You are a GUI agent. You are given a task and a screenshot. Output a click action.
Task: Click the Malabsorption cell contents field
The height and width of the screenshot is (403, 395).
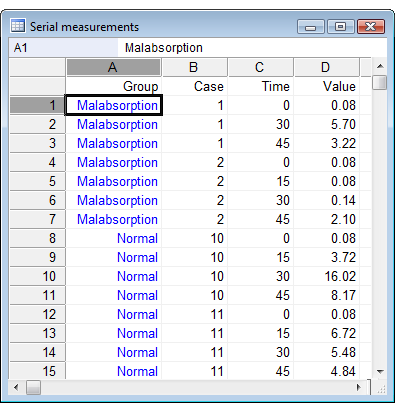252,48
